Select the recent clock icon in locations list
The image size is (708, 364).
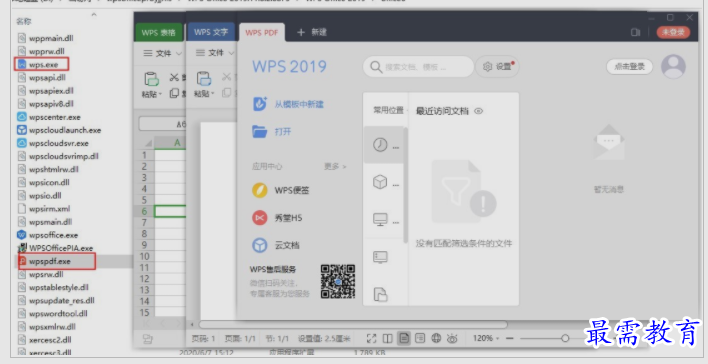(380, 145)
